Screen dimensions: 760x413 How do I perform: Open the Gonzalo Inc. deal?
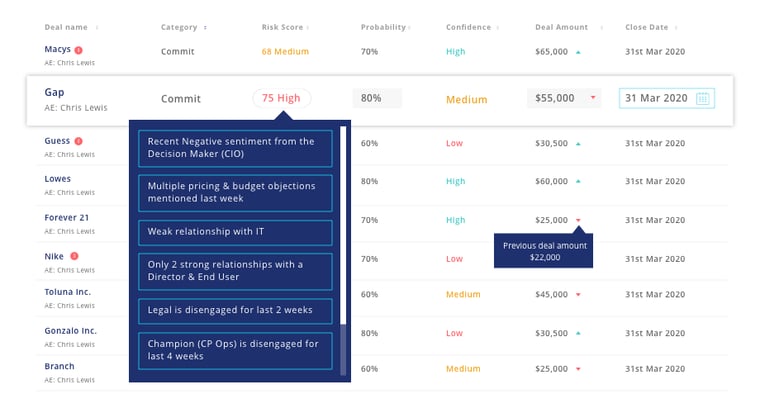[70, 331]
